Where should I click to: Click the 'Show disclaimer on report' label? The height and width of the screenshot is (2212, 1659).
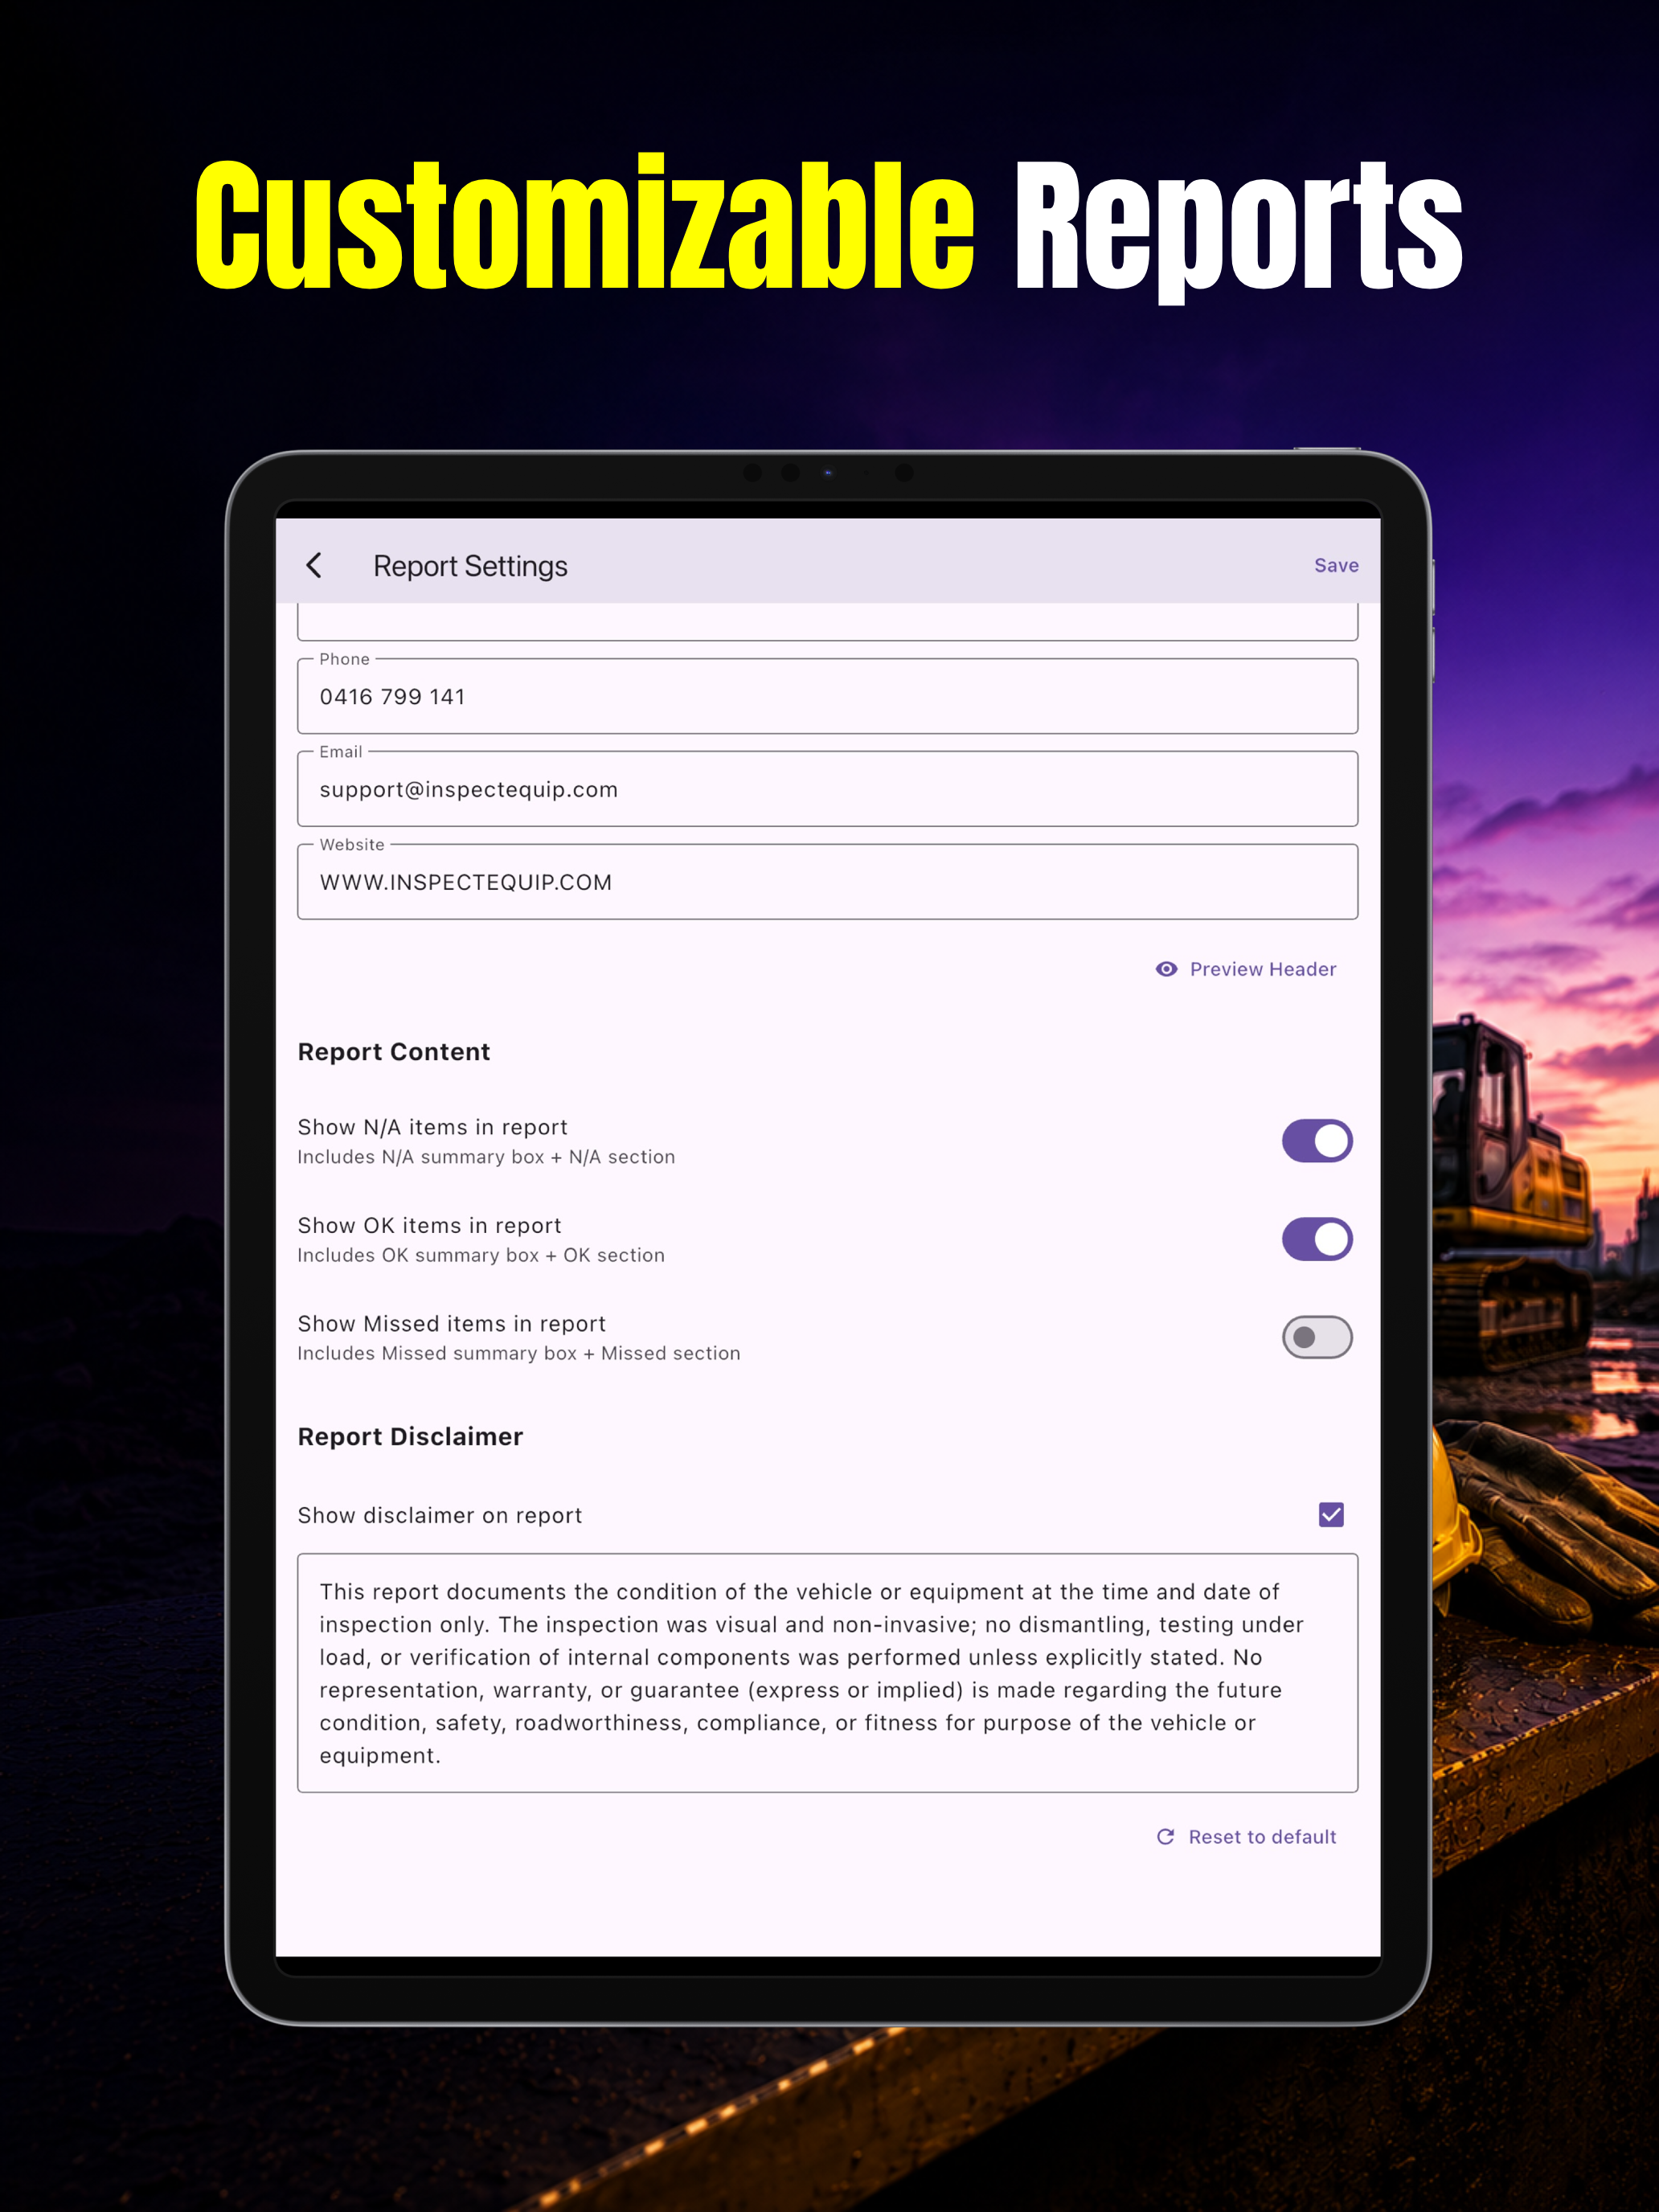click(439, 1516)
